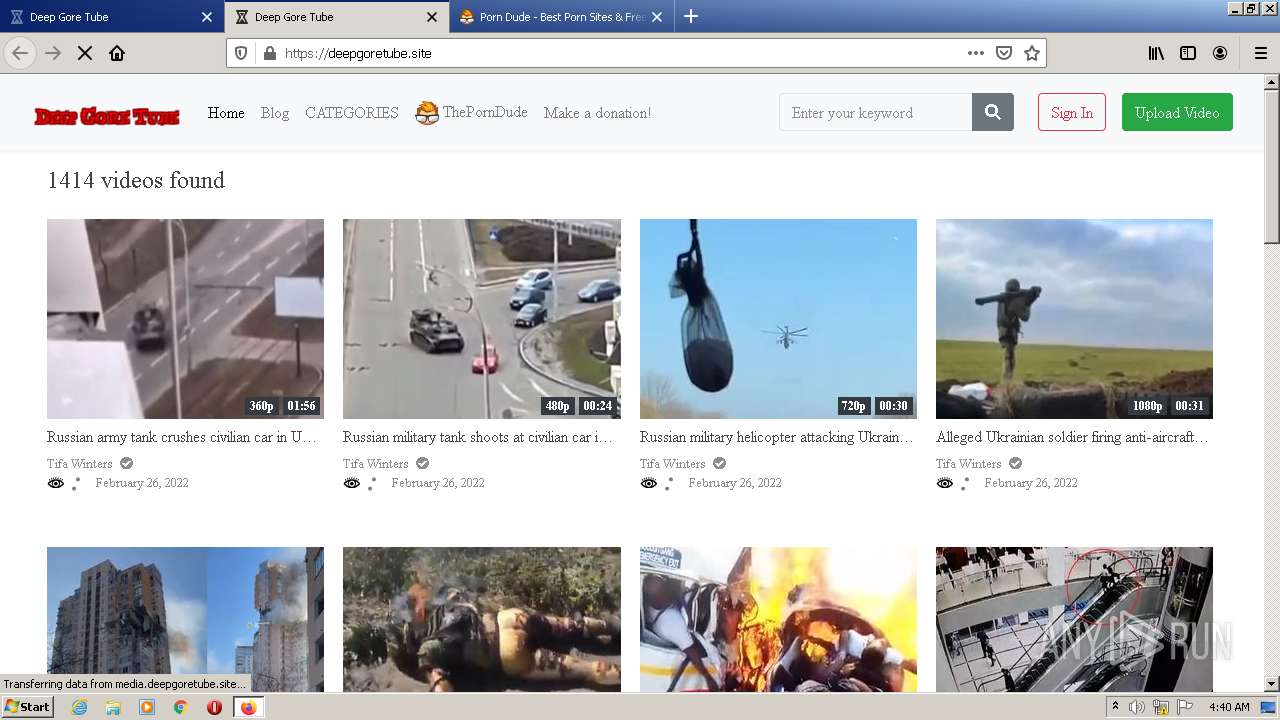Click the 4:40 AM taskbar clock
Viewport: 1280px width, 720px height.
(x=1229, y=707)
